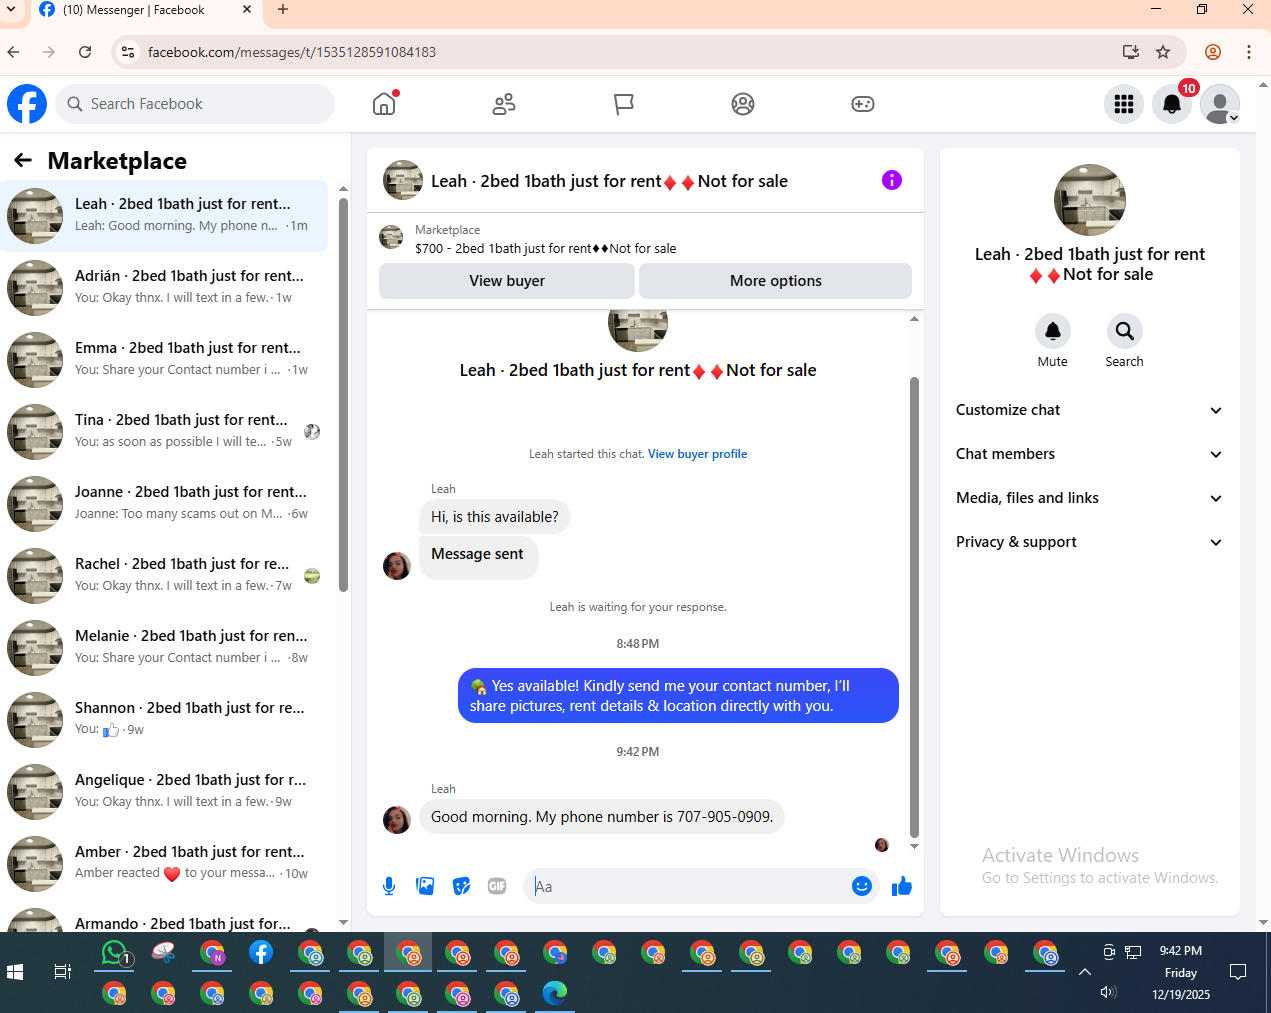Image resolution: width=1271 pixels, height=1013 pixels.
Task: Click Marketplace listing $700 thumbnail in header
Action: tap(391, 237)
